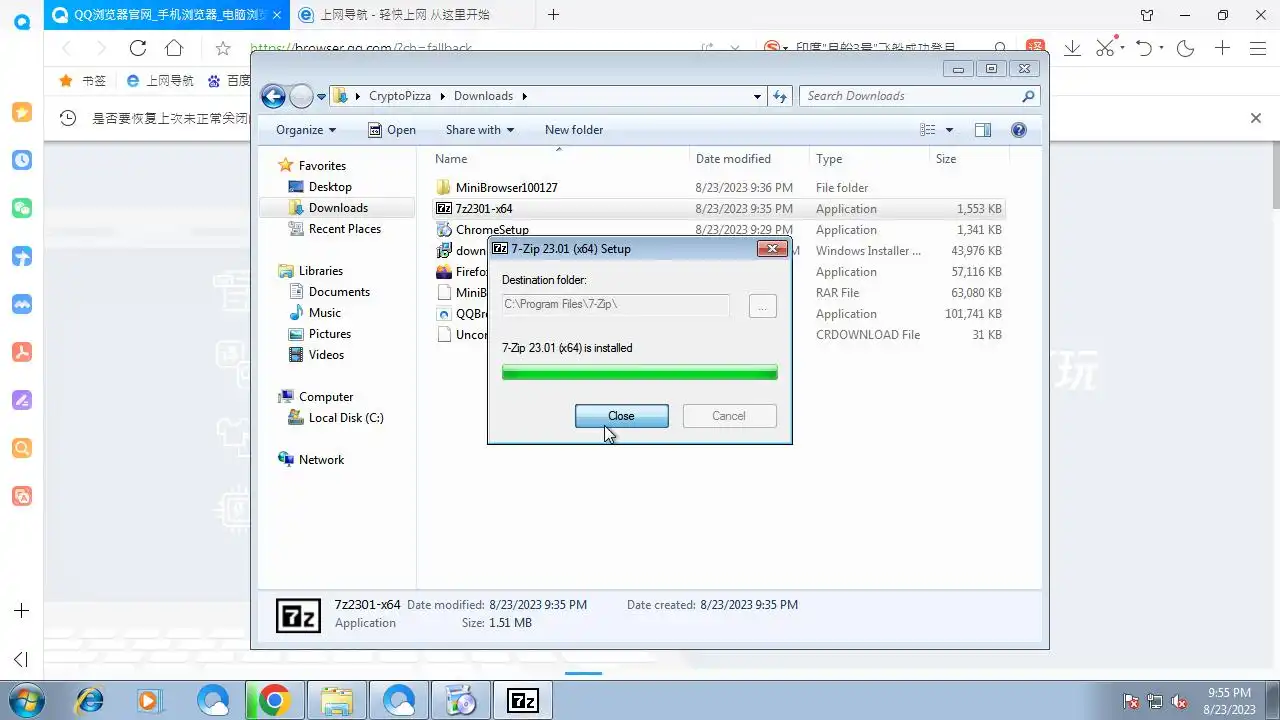
Task: Click the Explorer Forward arrow button
Action: 301,96
